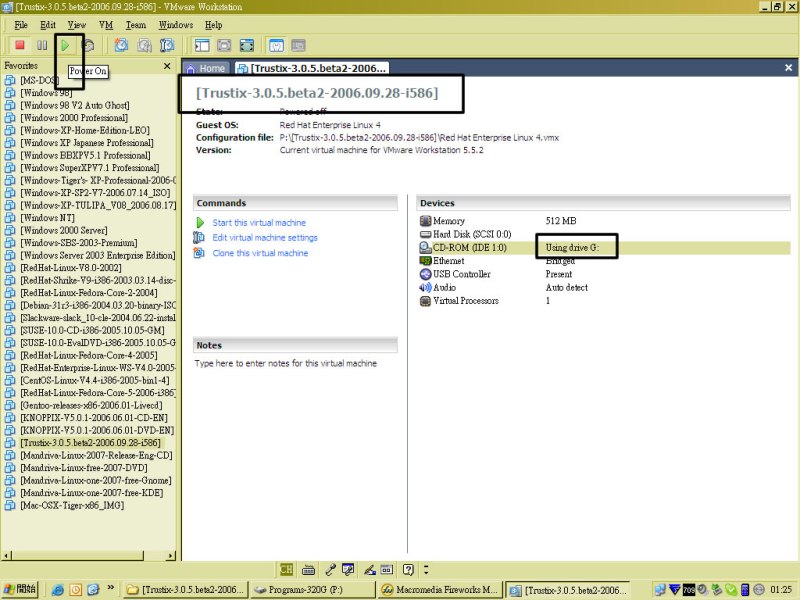Select [Gentoo-releases-x86-2006.01-Livecd] favorite
This screenshot has width=800, height=600.
click(x=91, y=405)
